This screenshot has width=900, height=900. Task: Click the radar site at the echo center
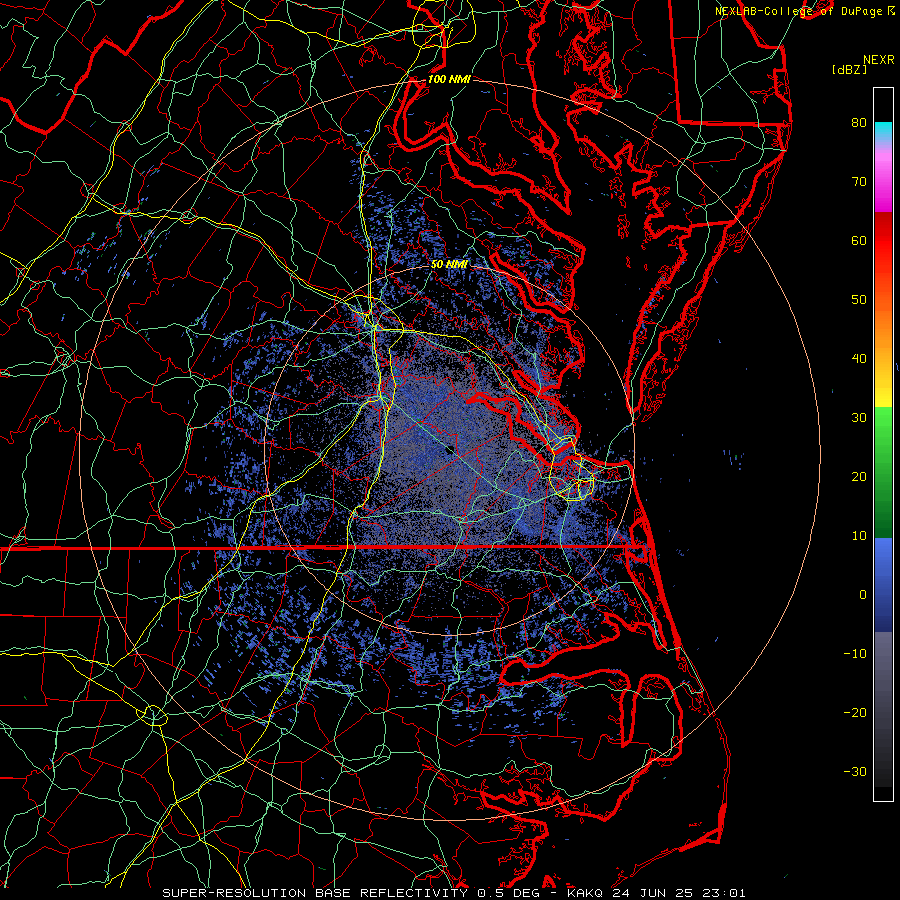pos(449,449)
